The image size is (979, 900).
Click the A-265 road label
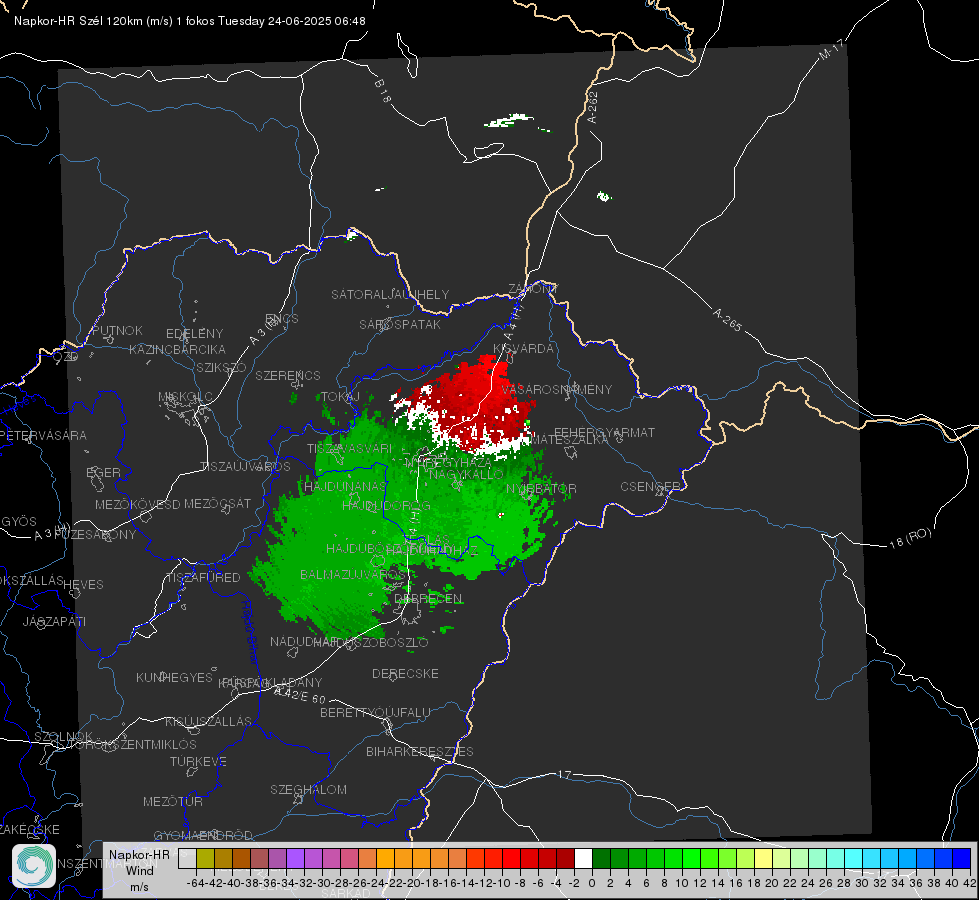(727, 319)
